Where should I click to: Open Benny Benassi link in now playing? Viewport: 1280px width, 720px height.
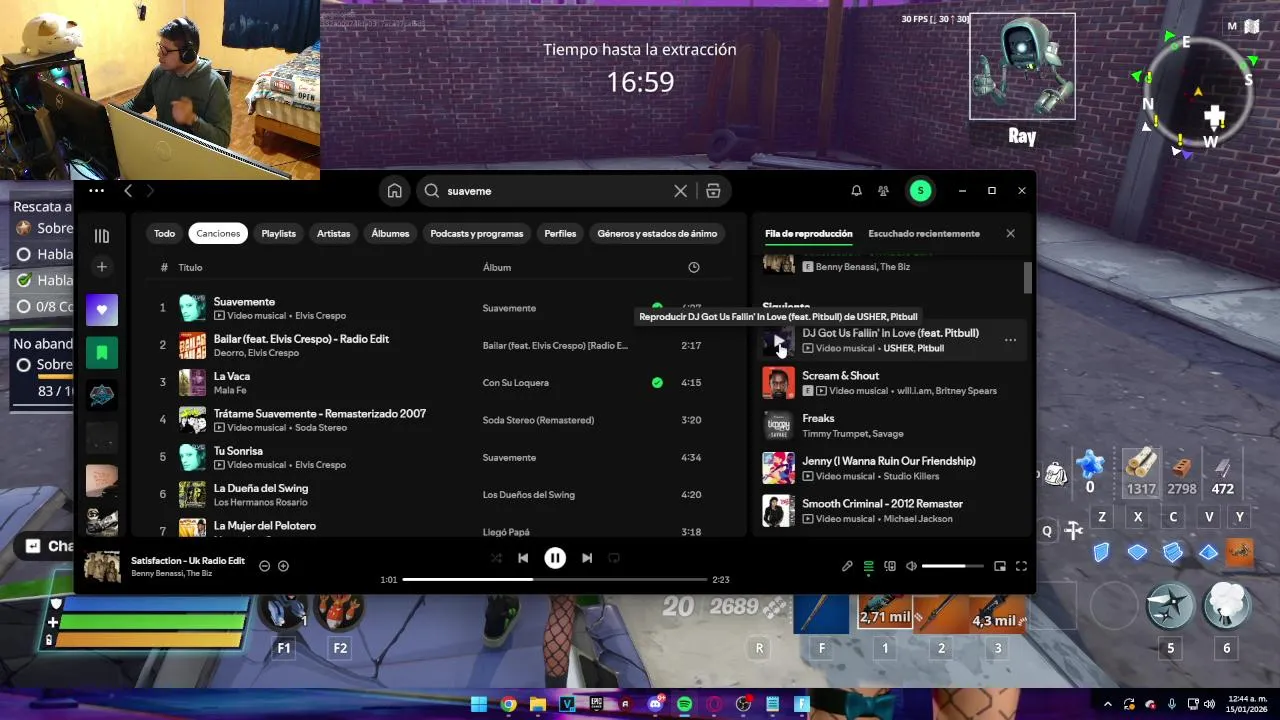[x=157, y=574]
